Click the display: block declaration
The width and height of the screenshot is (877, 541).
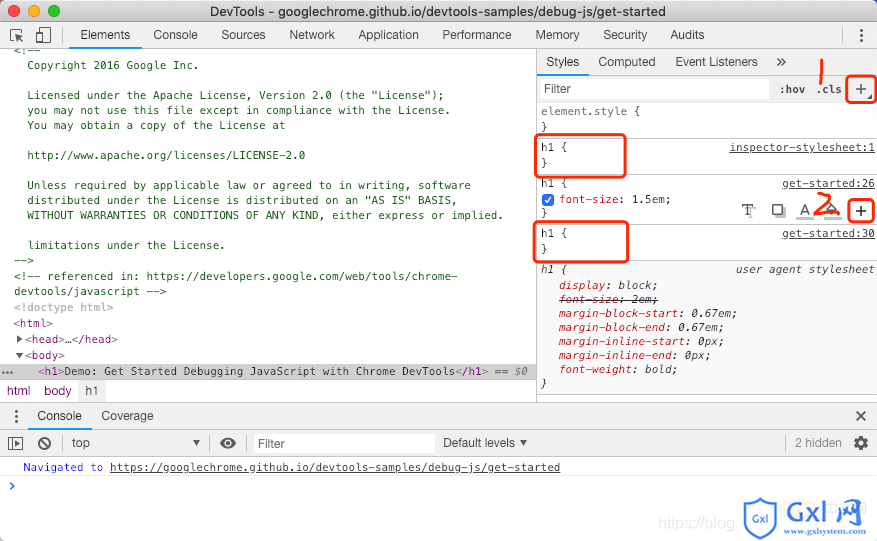tap(609, 285)
